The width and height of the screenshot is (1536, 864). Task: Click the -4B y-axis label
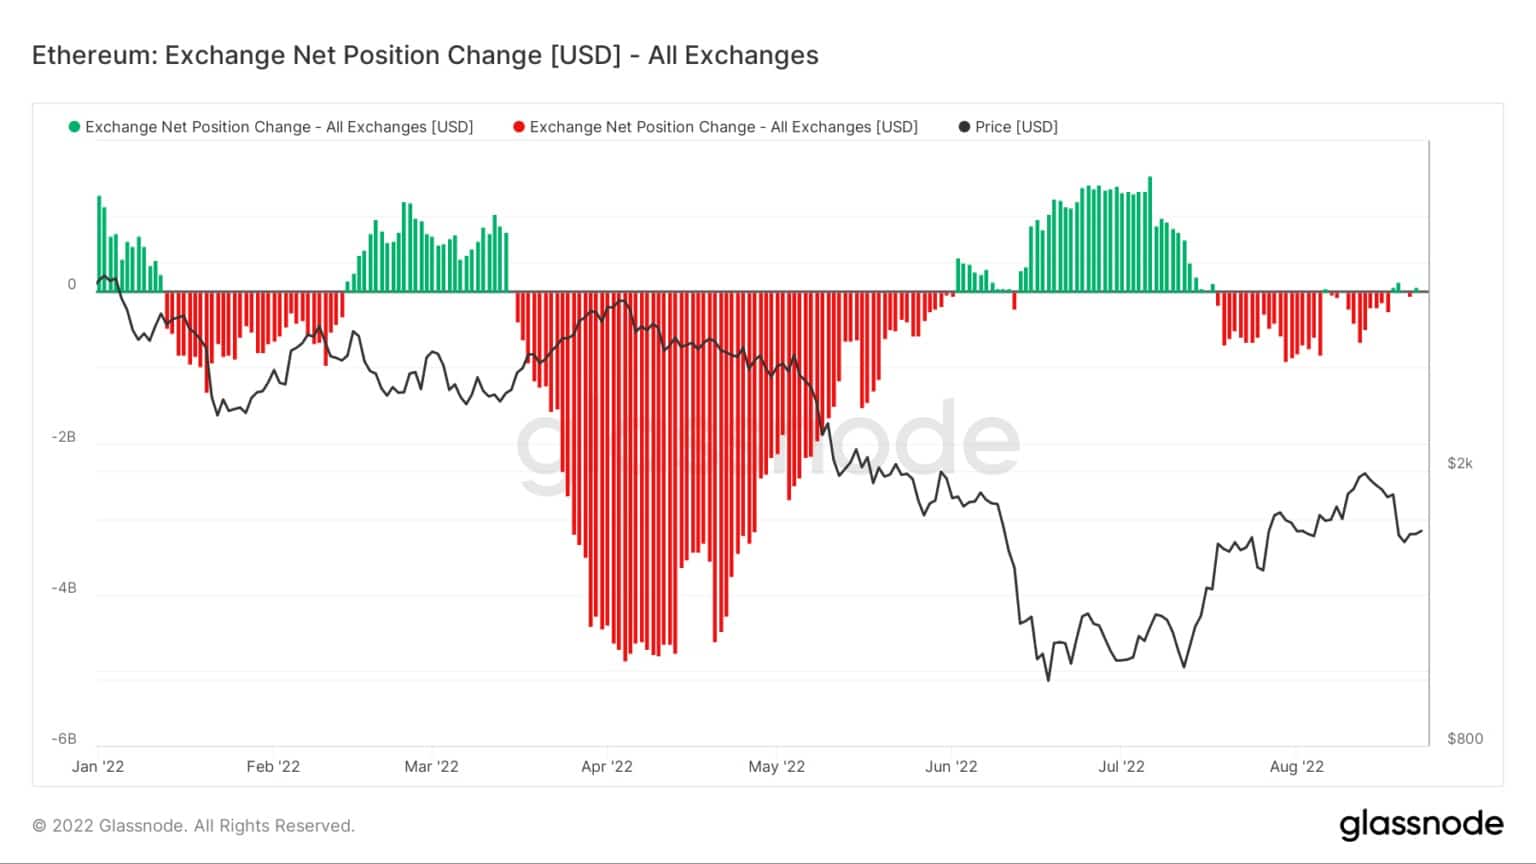pyautogui.click(x=64, y=588)
